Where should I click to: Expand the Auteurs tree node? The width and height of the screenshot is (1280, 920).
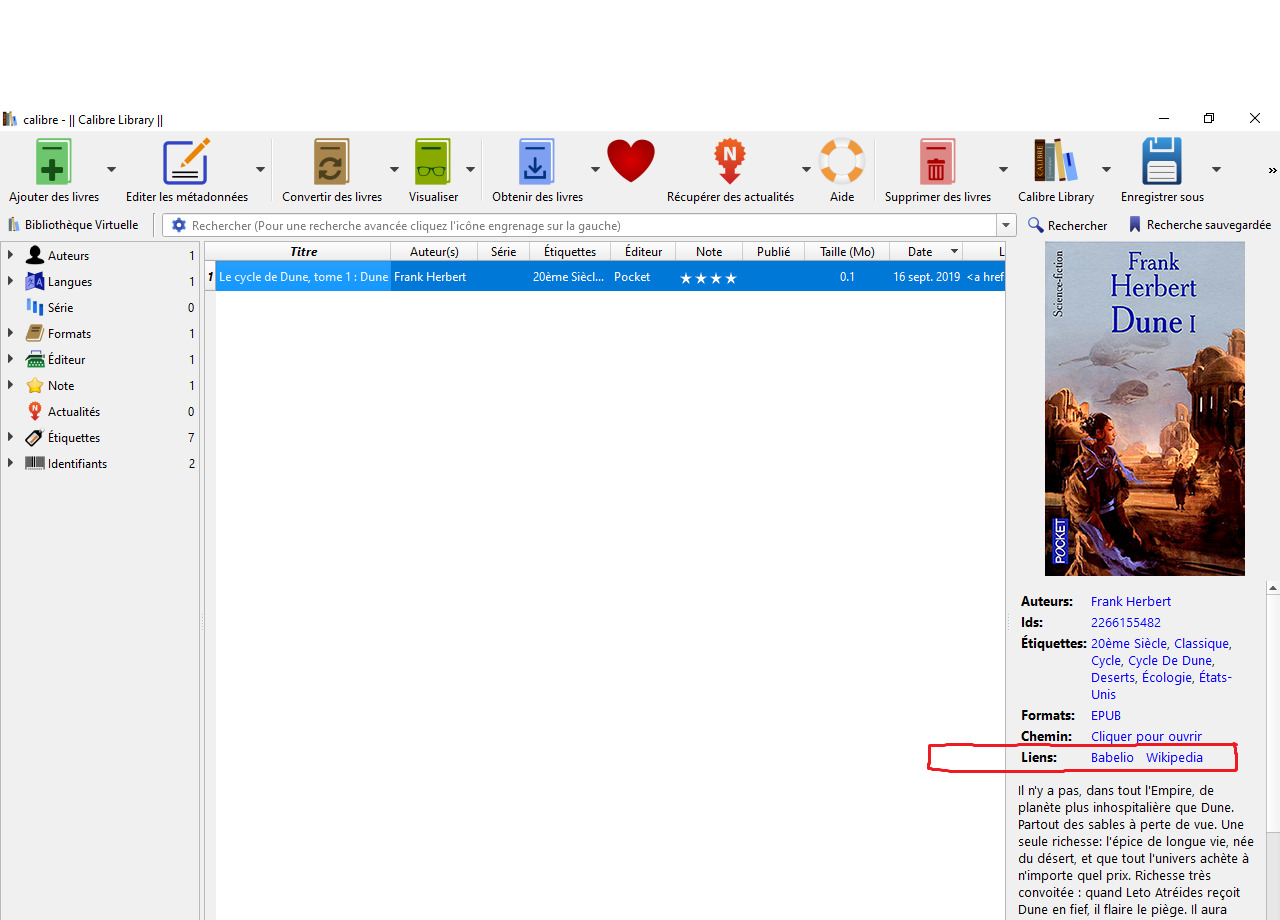11,255
